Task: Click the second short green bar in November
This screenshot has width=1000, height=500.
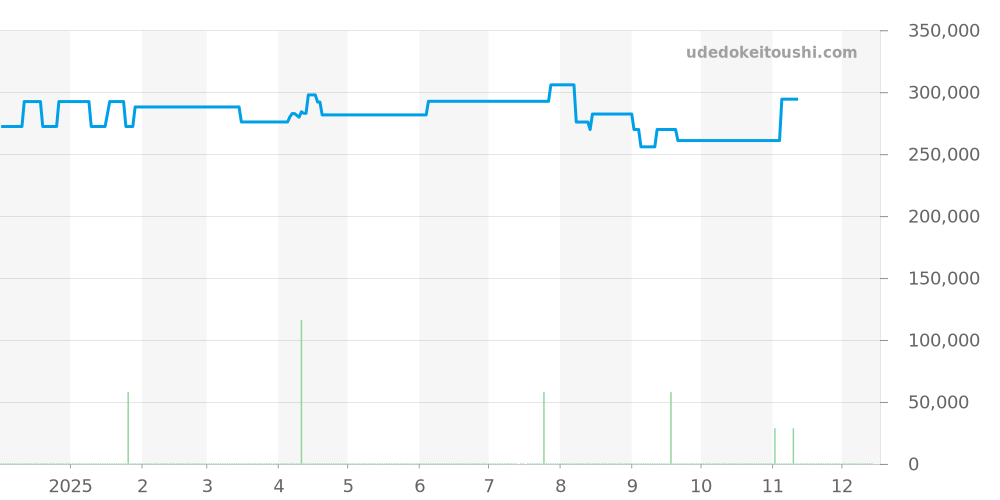Action: click(x=793, y=446)
